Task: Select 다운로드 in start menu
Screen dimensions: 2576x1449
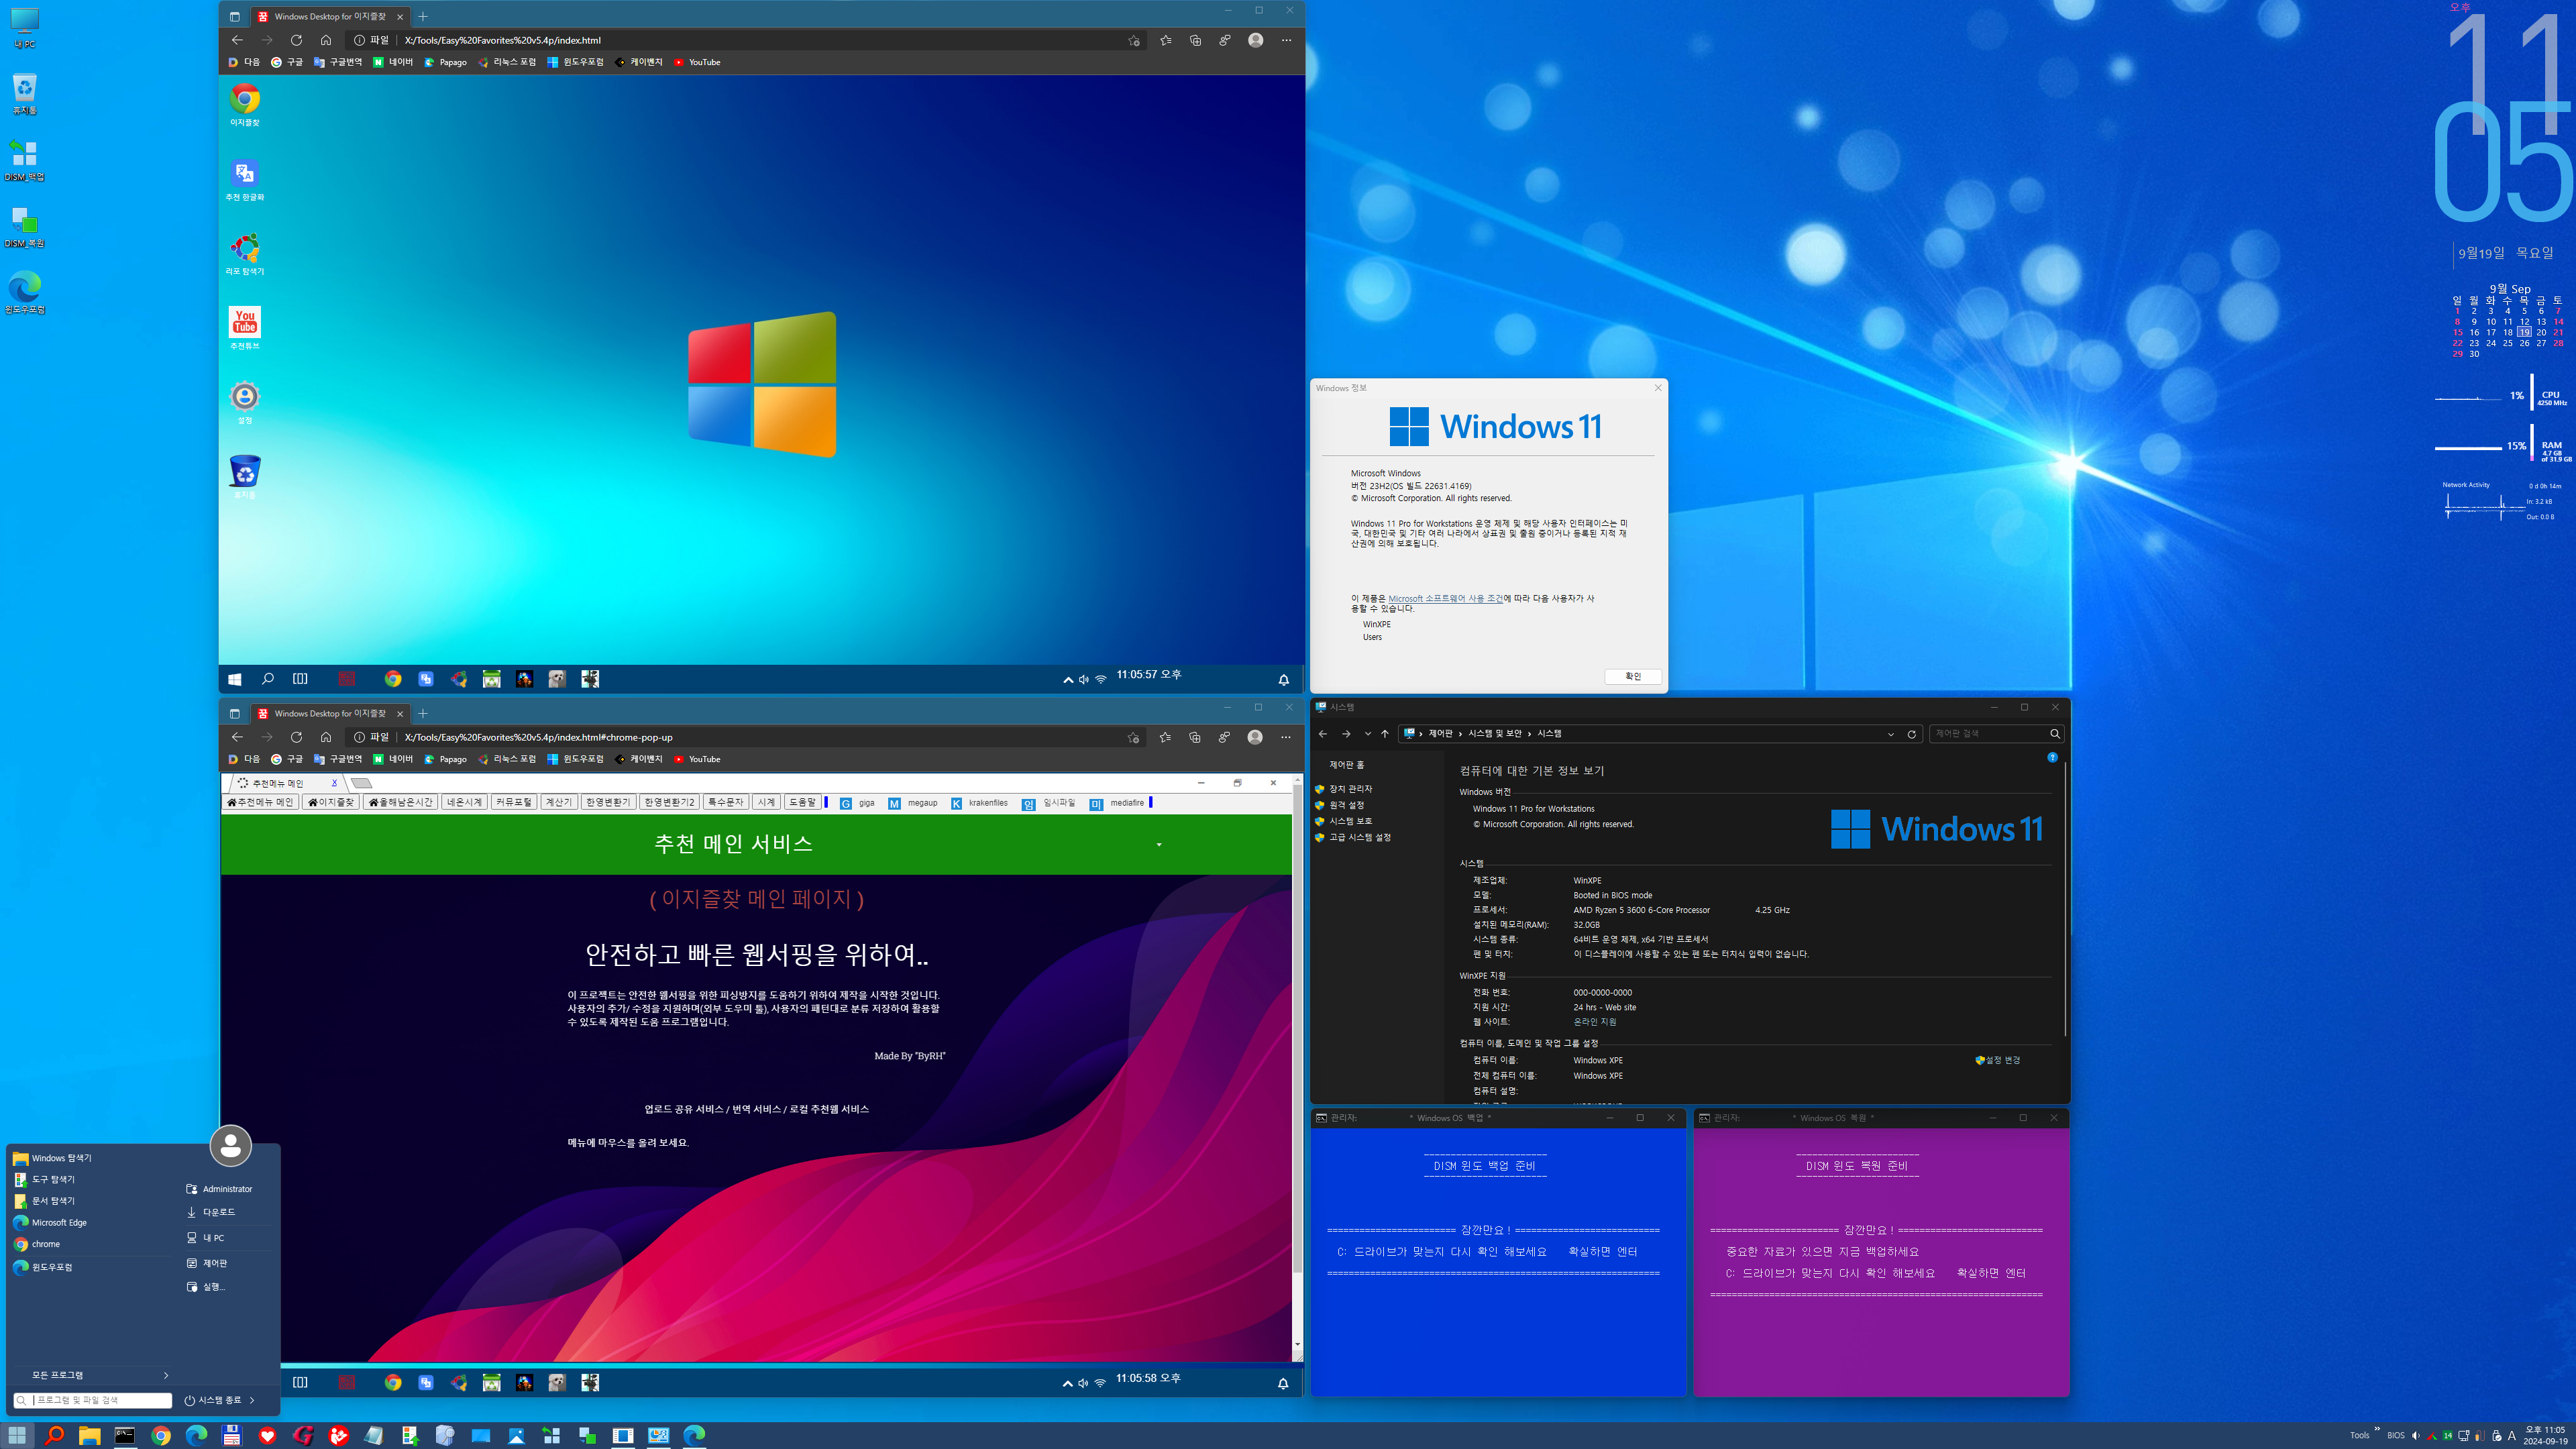Action: click(x=211, y=1212)
